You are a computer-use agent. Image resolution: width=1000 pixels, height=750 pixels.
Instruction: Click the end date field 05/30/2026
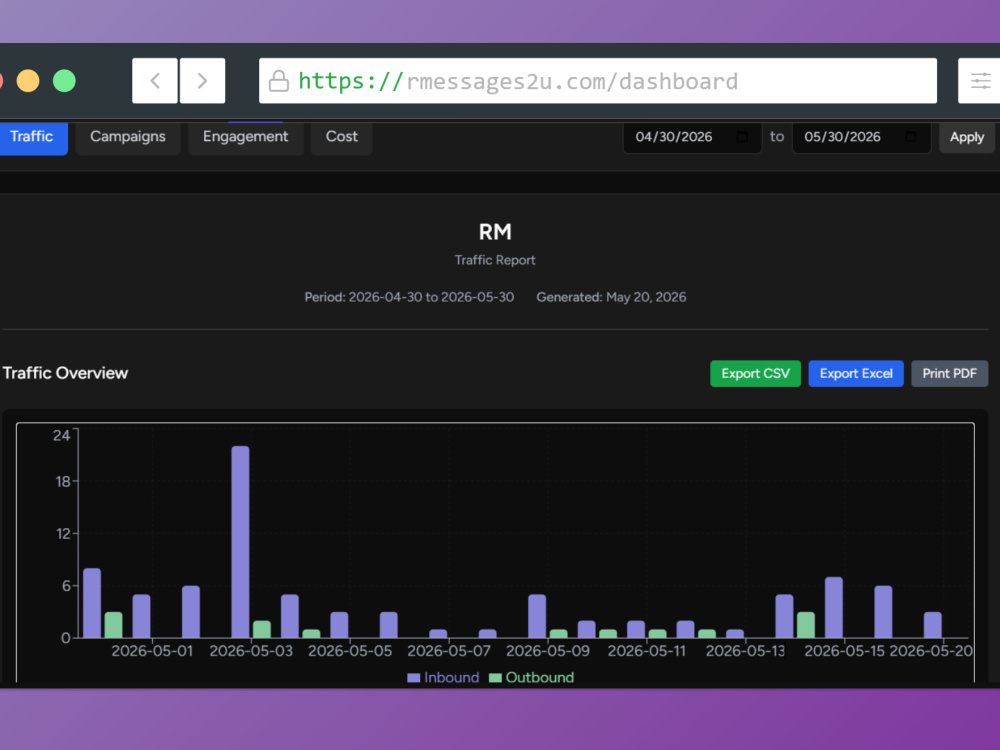(x=861, y=137)
